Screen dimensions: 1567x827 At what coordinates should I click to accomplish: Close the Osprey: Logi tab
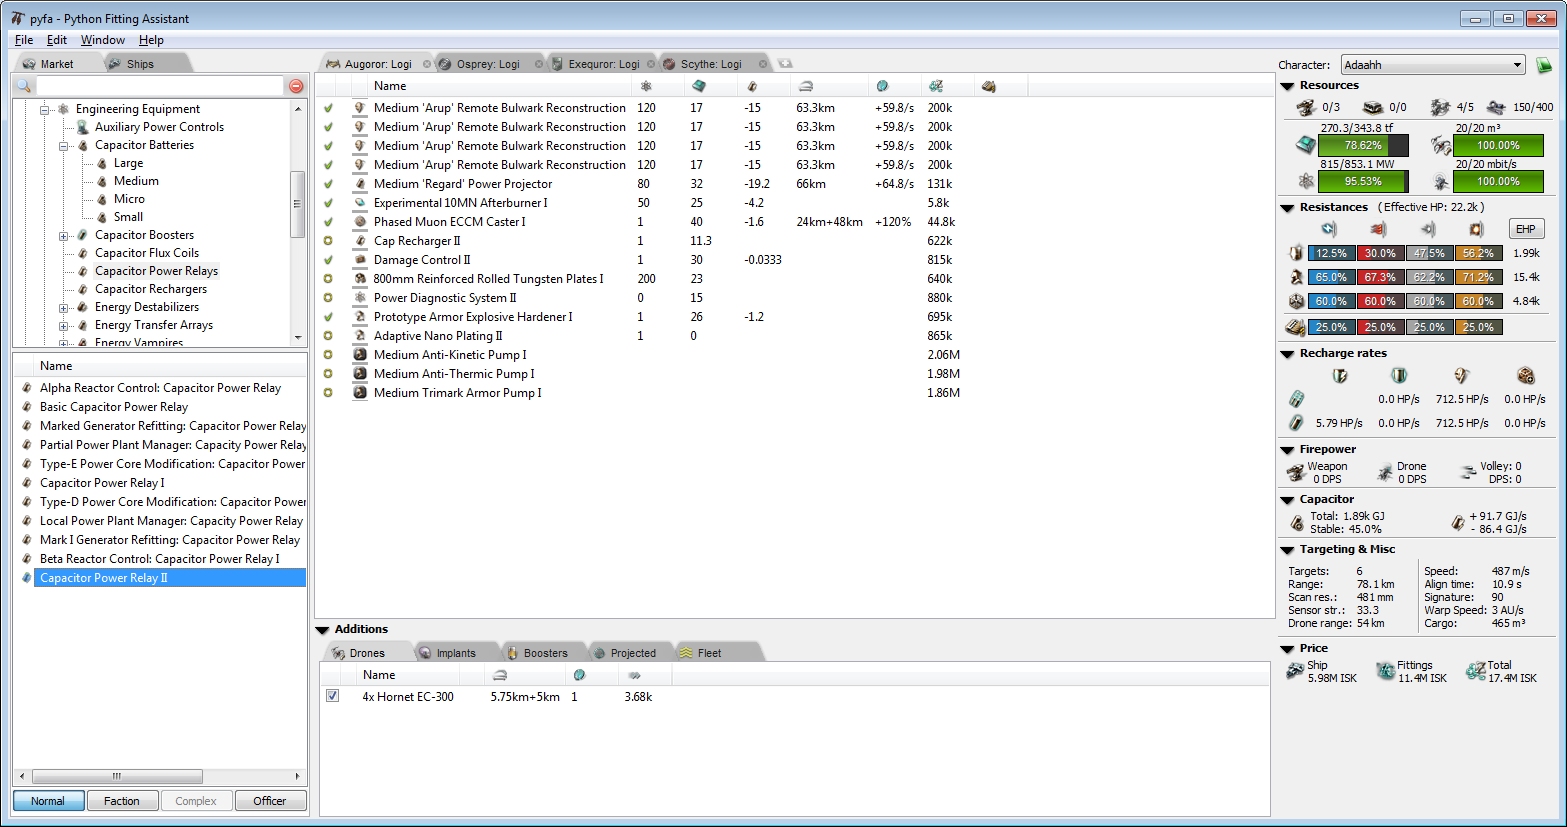tap(539, 64)
